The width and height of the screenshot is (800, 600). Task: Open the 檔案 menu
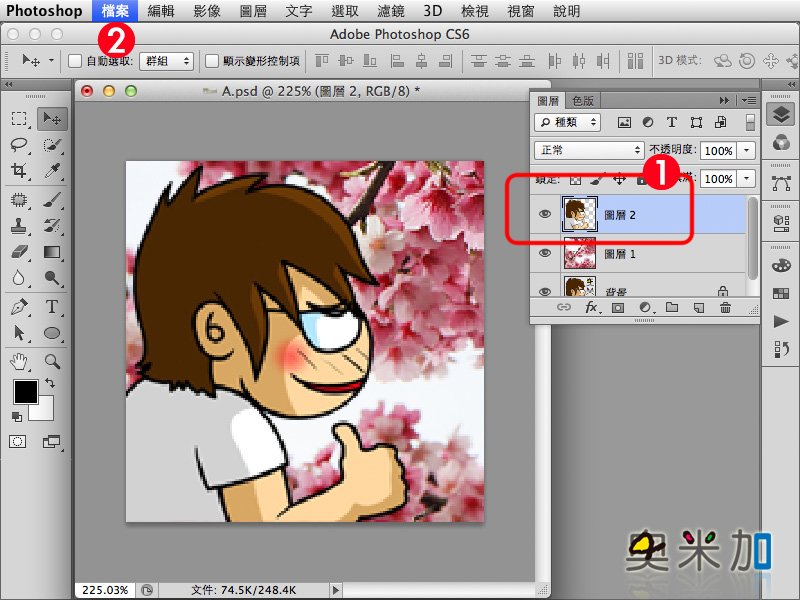115,11
